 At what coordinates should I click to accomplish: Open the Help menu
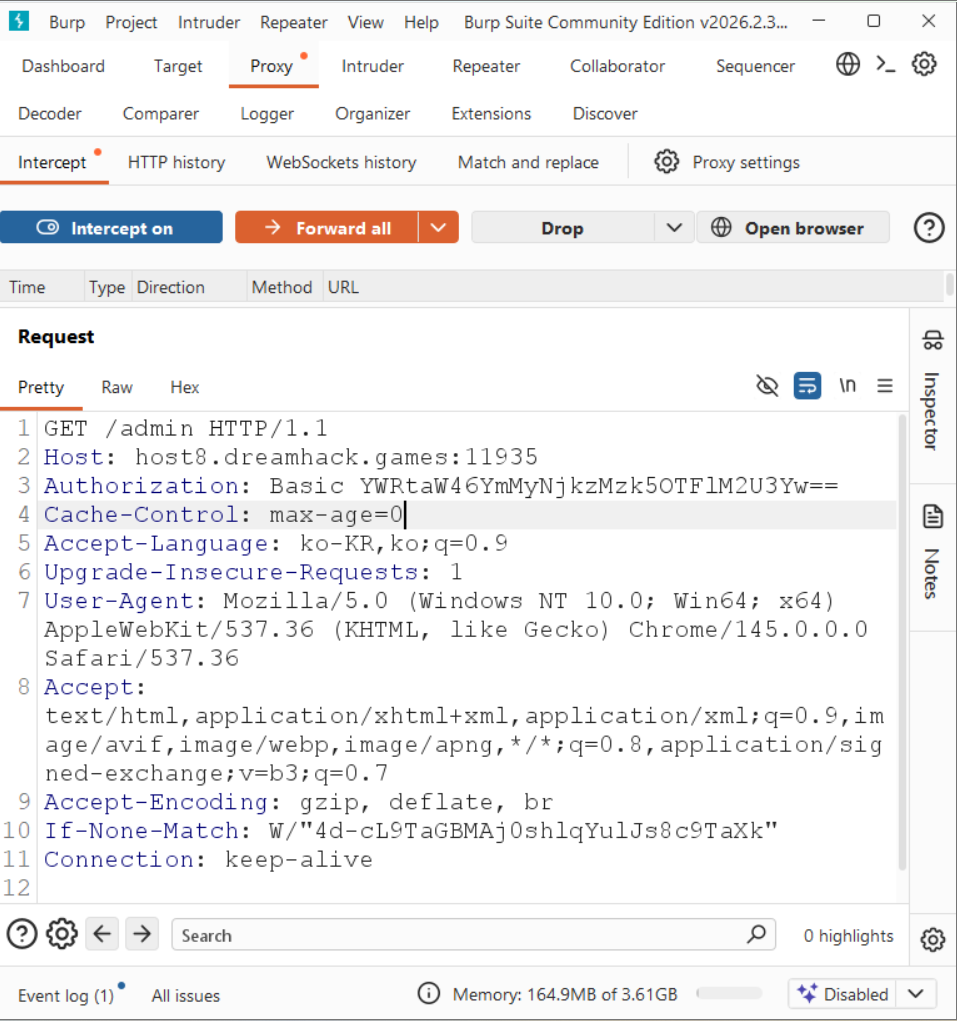point(421,22)
